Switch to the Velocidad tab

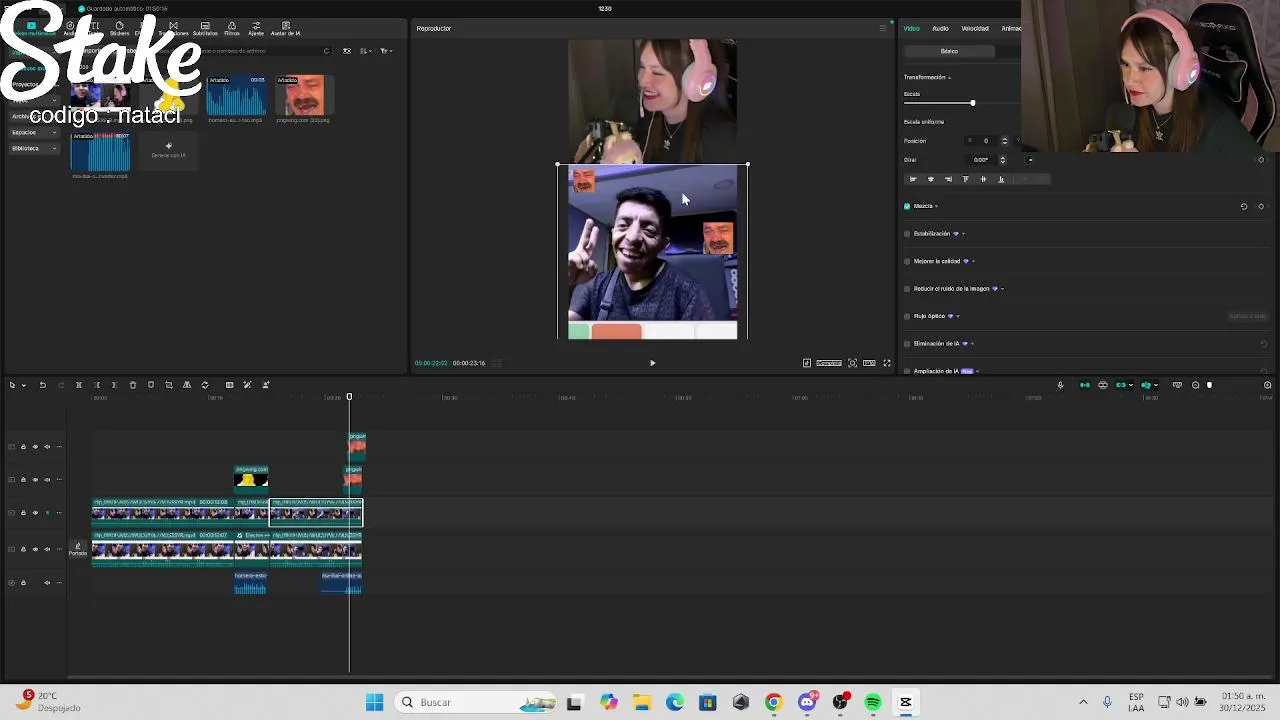pos(975,28)
